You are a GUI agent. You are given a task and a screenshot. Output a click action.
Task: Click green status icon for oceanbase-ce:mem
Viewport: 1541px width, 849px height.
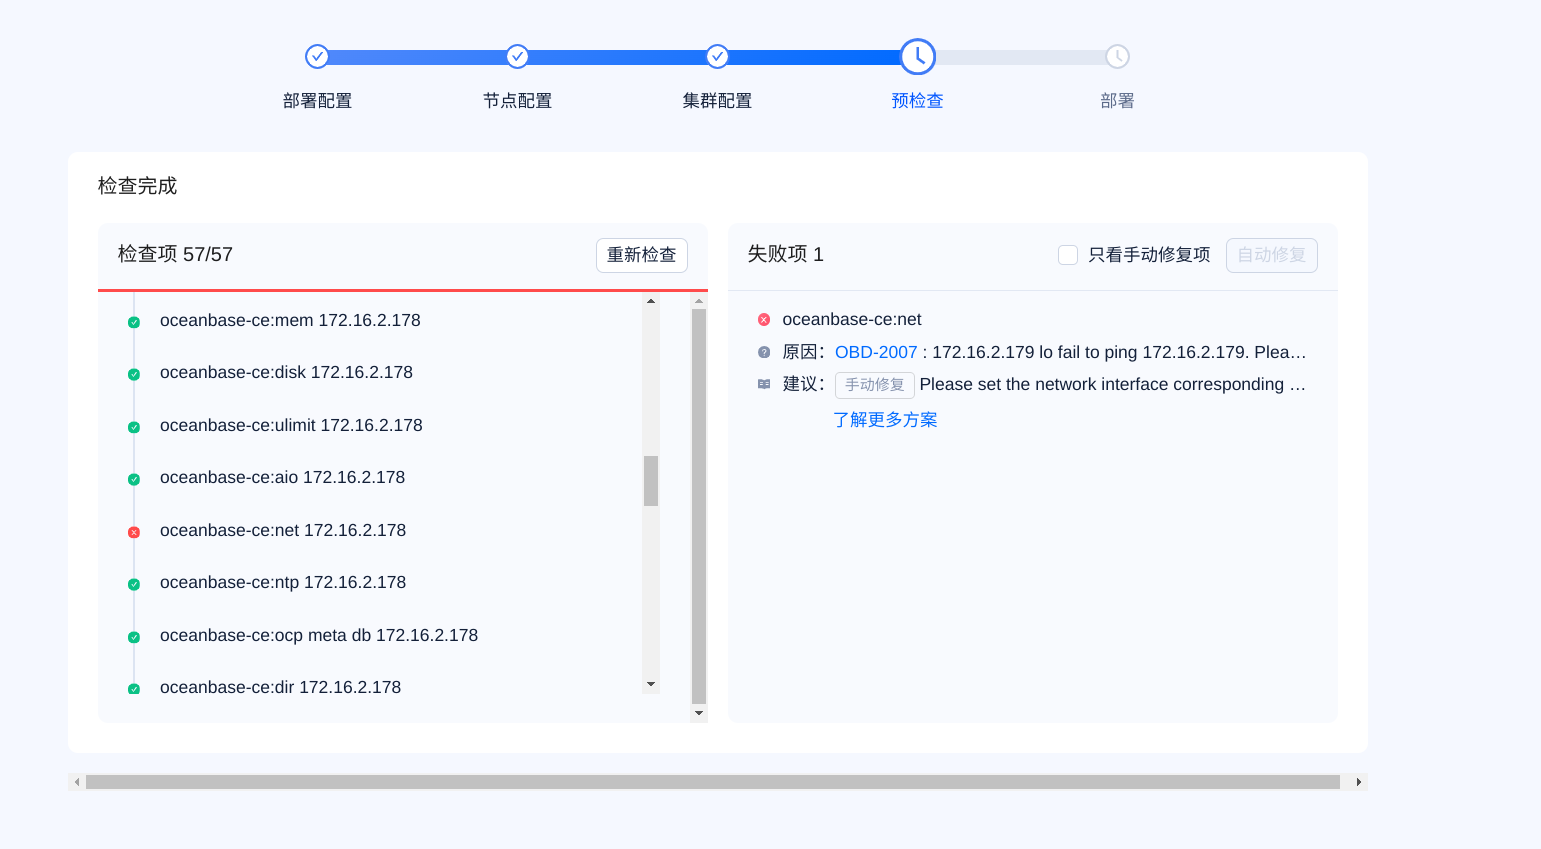(x=134, y=322)
